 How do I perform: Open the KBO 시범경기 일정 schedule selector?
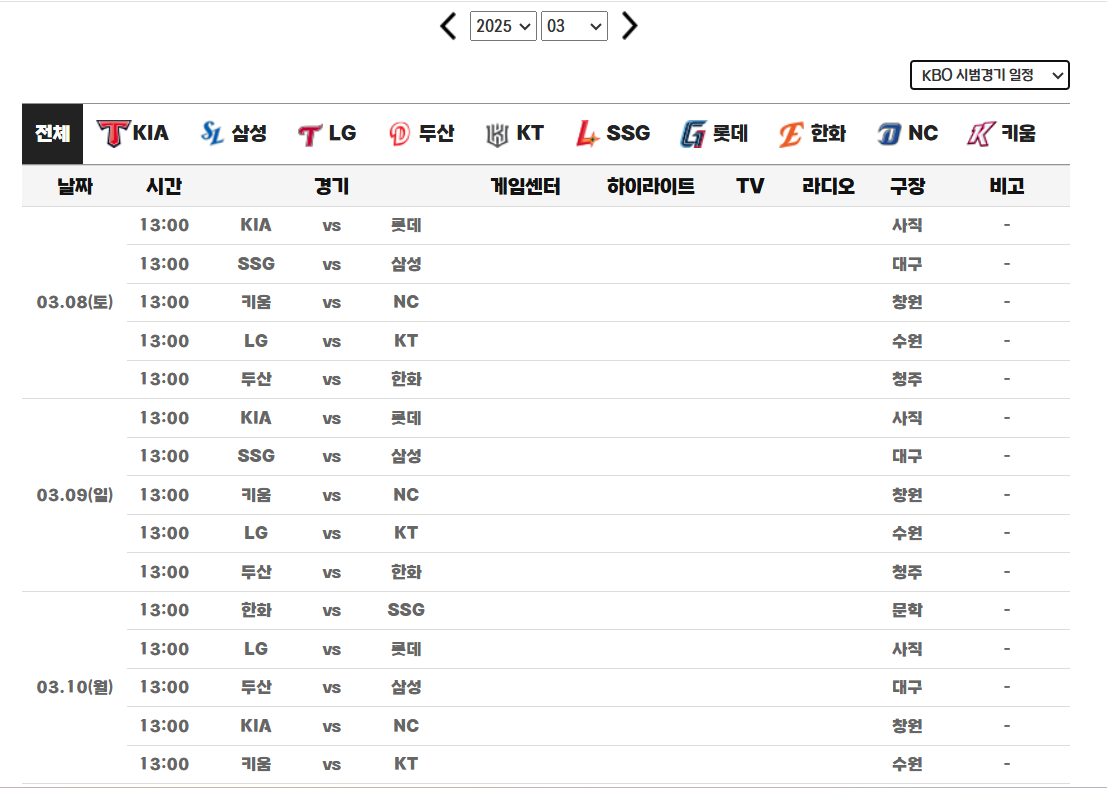pos(988,74)
